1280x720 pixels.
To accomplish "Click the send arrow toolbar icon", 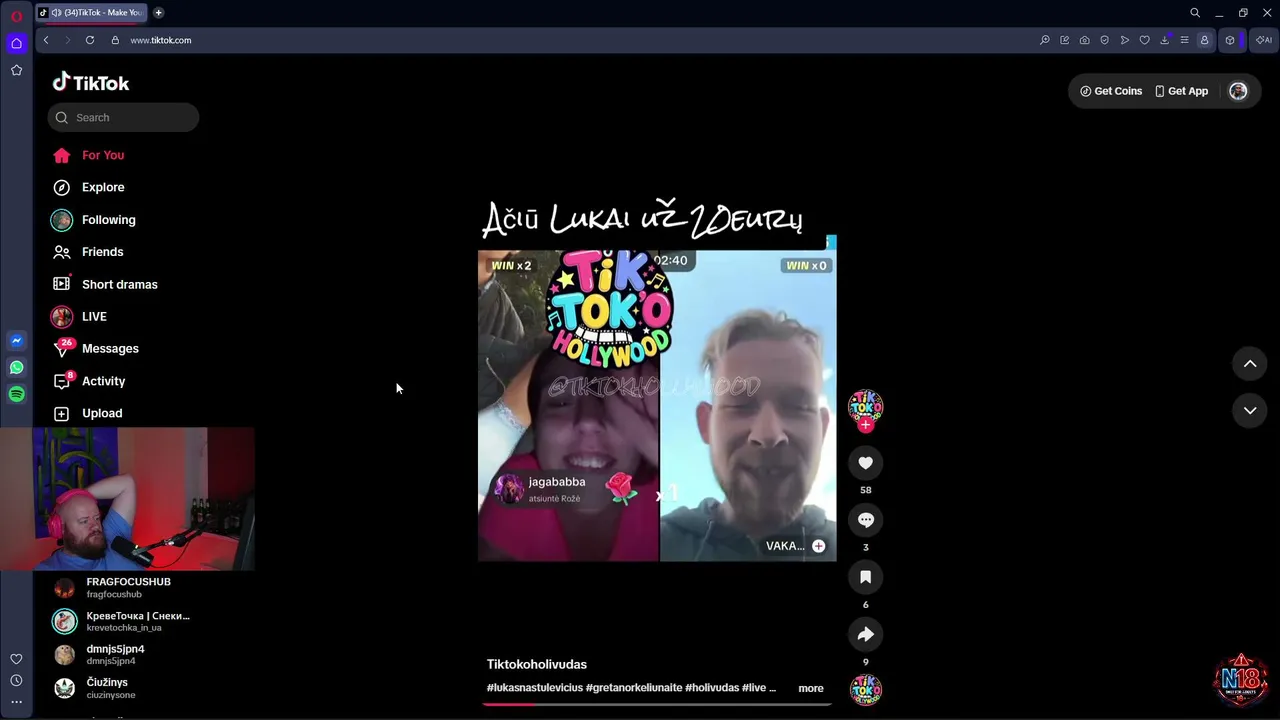I will [1125, 40].
